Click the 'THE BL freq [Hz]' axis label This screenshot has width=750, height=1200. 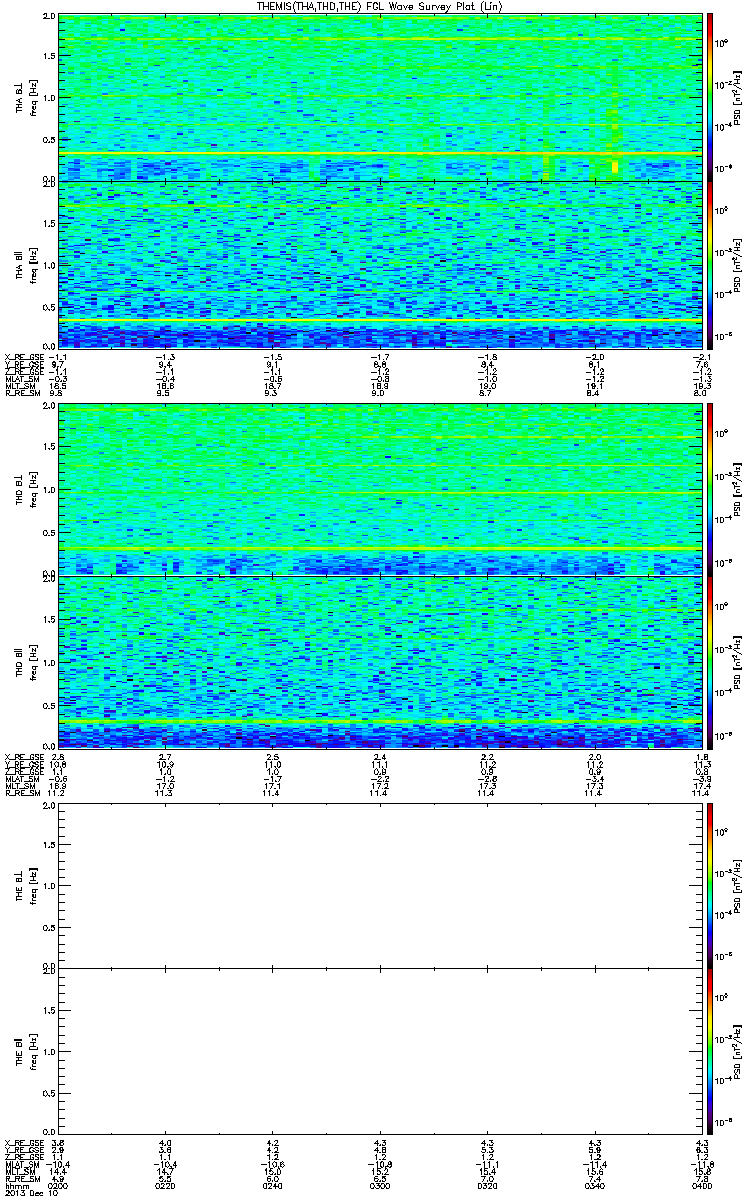point(26,884)
